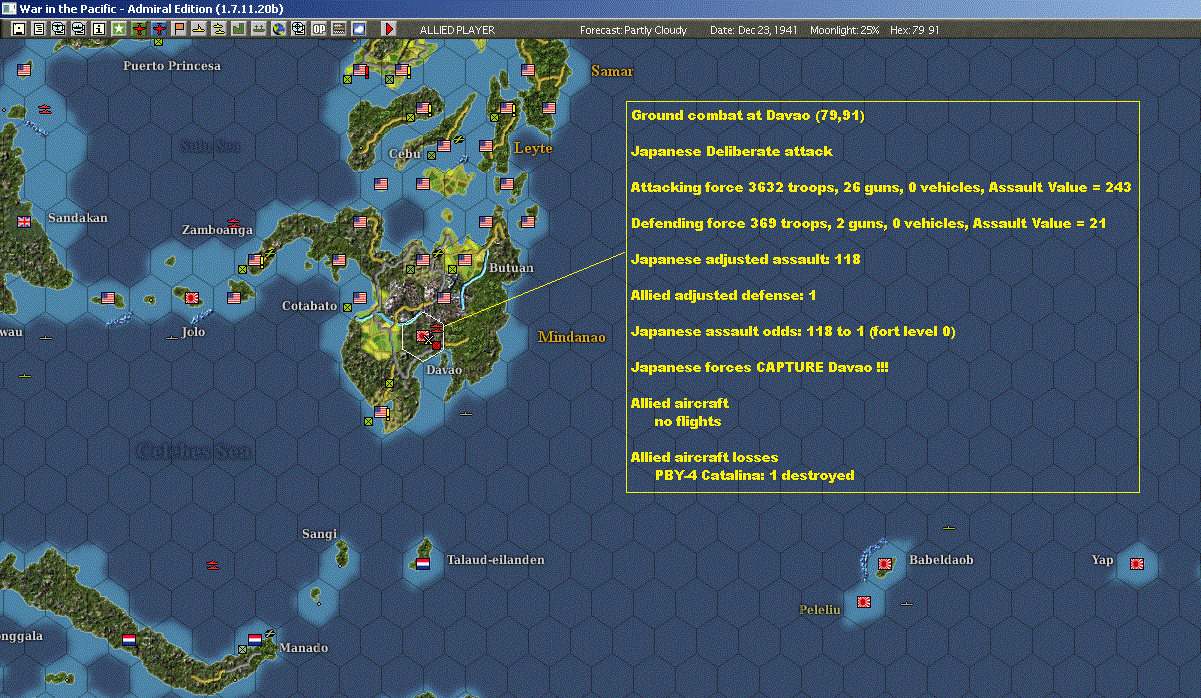Open the document list toolbar icon
The width and height of the screenshot is (1201, 698).
(x=38, y=29)
